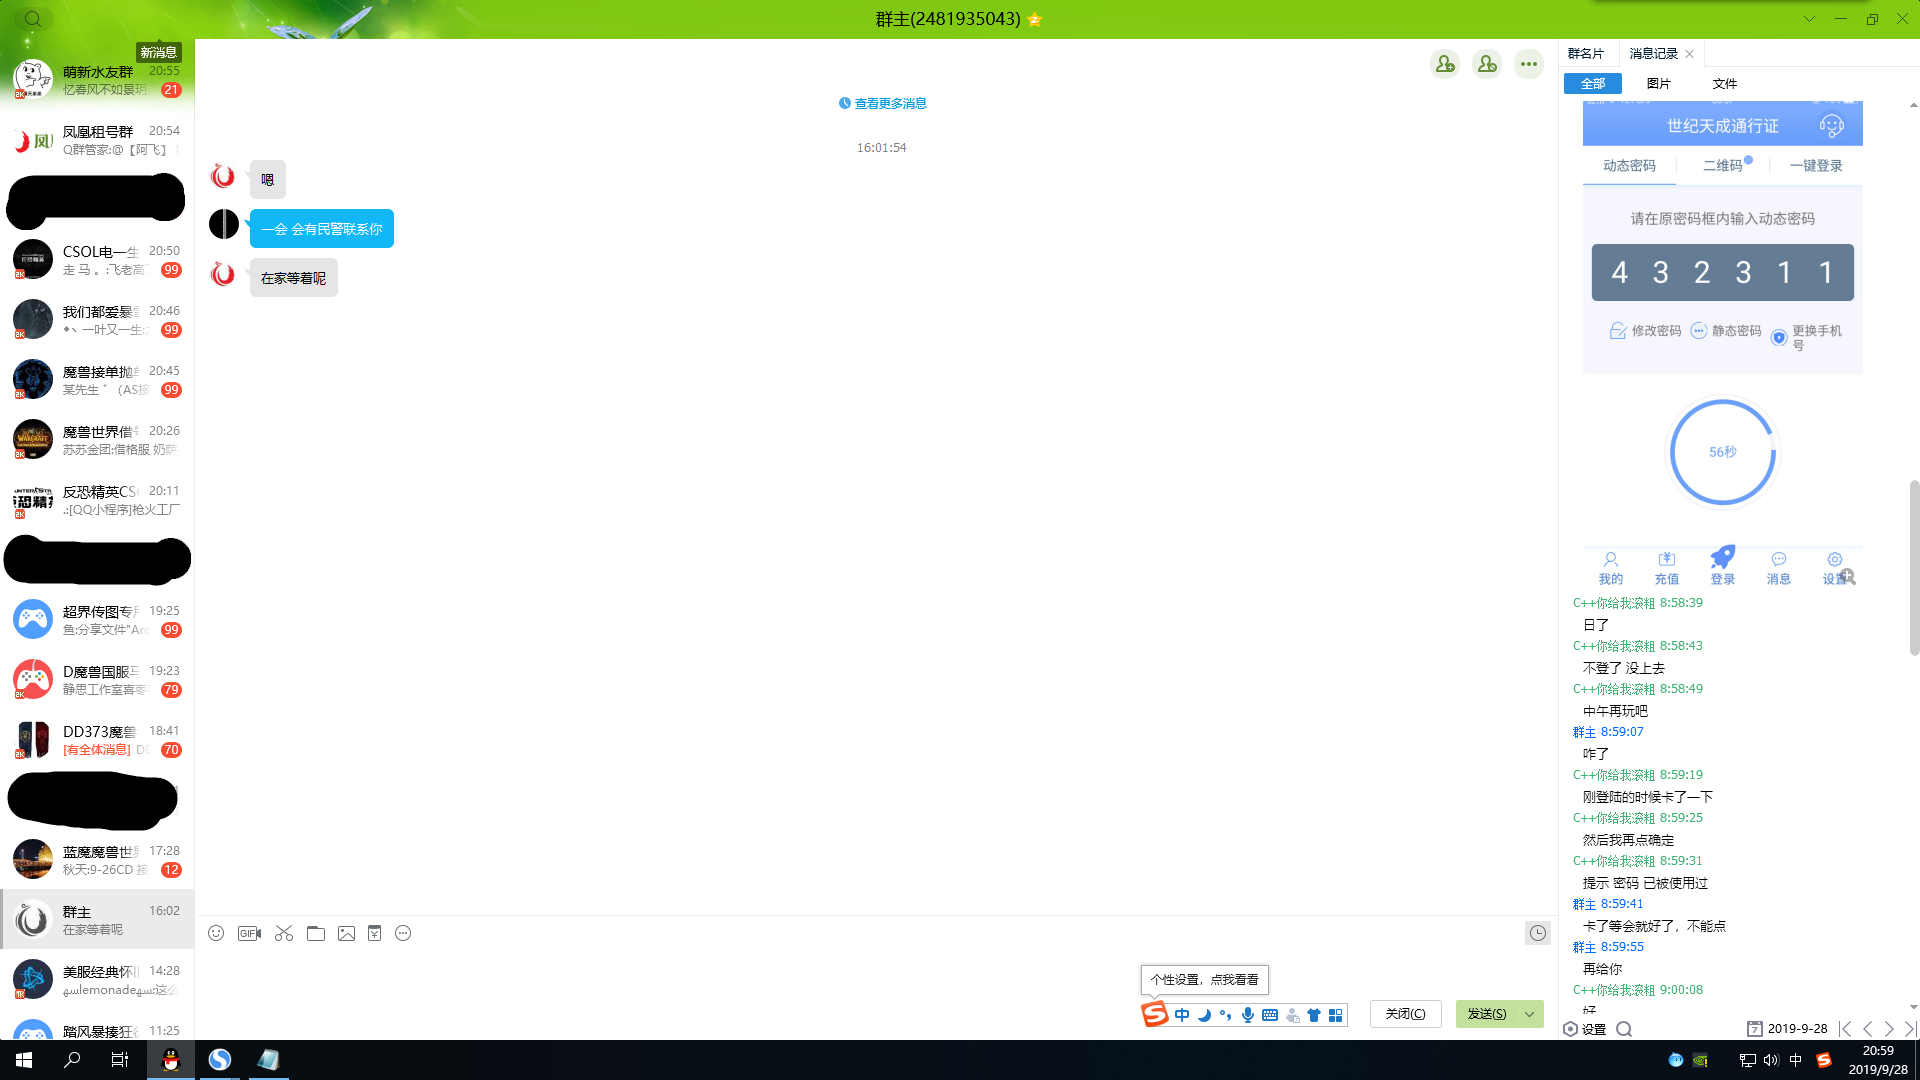Viewport: 1920px width, 1080px height.
Task: Open chat history clock icon
Action: (x=1537, y=933)
